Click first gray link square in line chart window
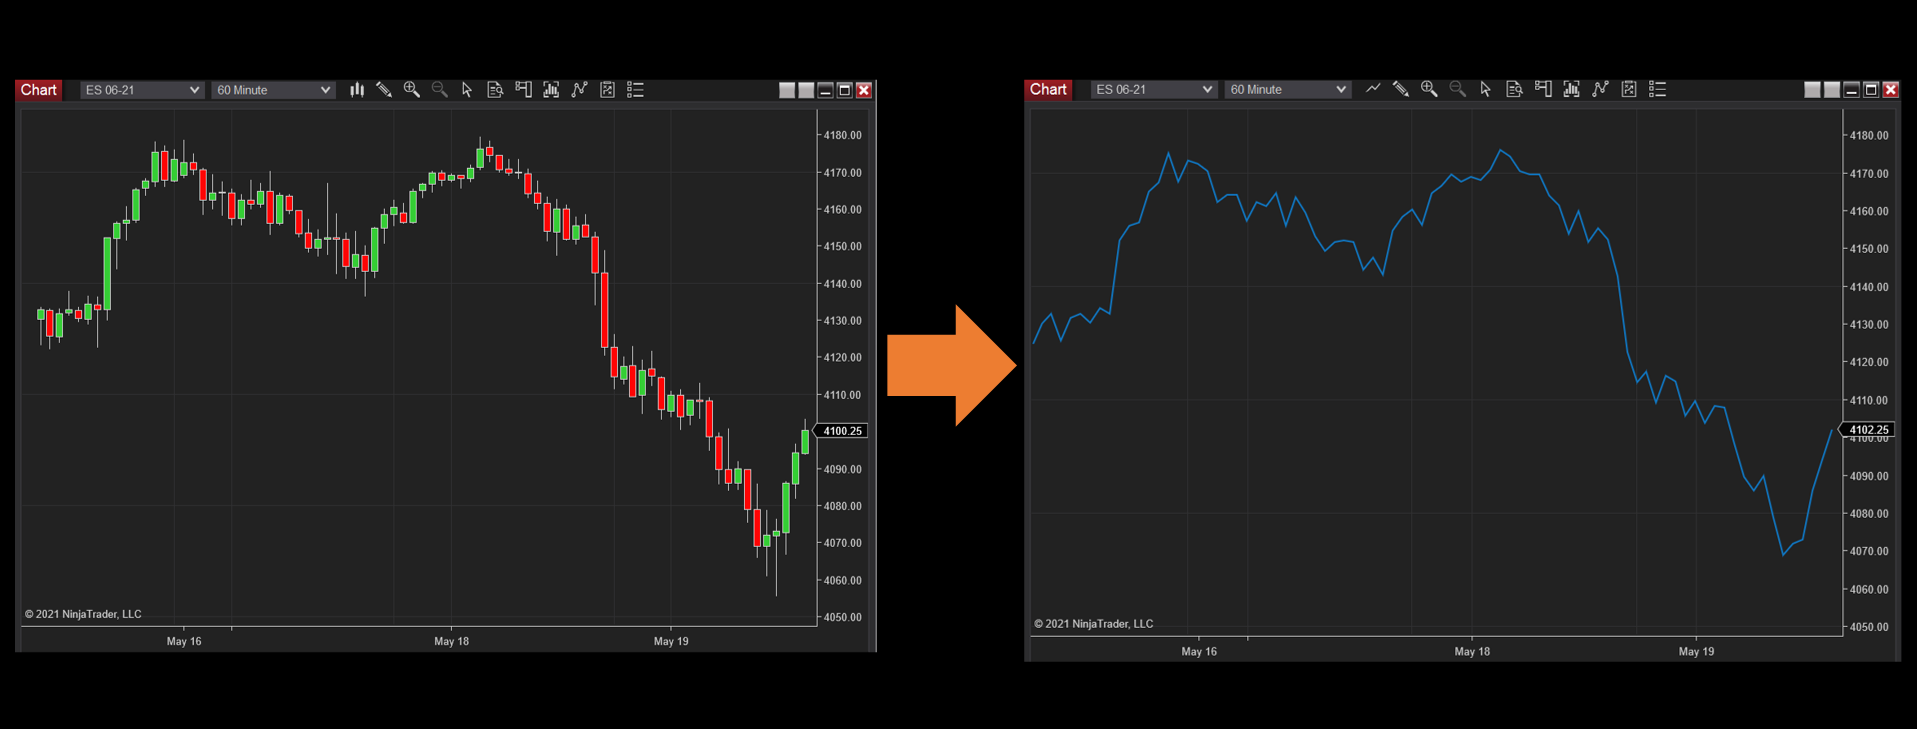 (x=1812, y=89)
